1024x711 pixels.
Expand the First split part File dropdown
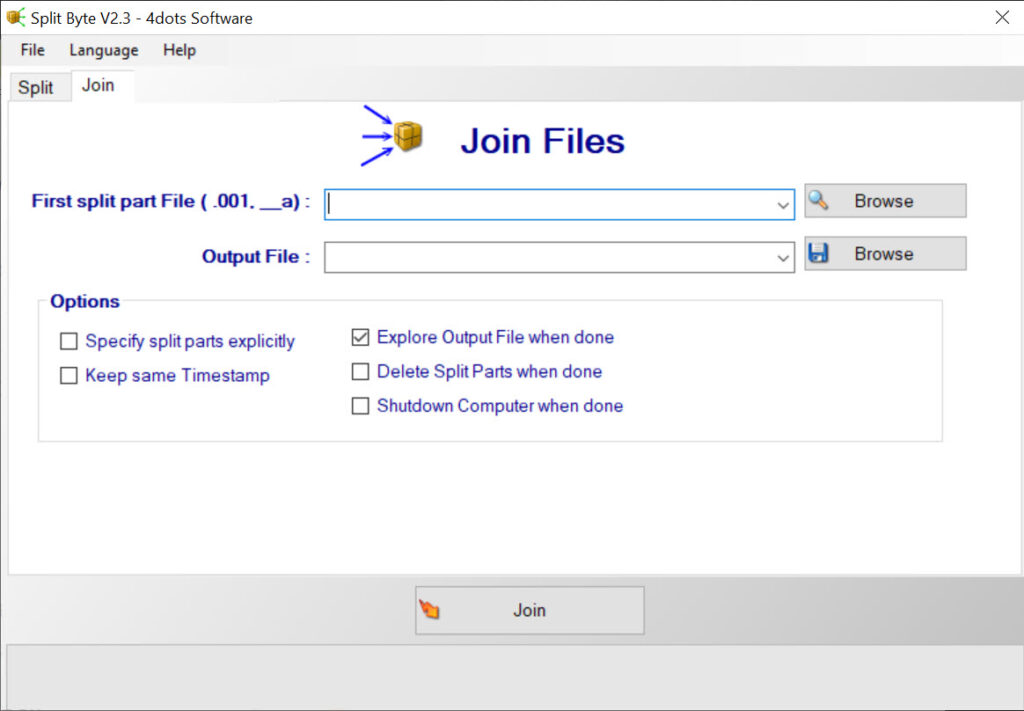[x=783, y=205]
